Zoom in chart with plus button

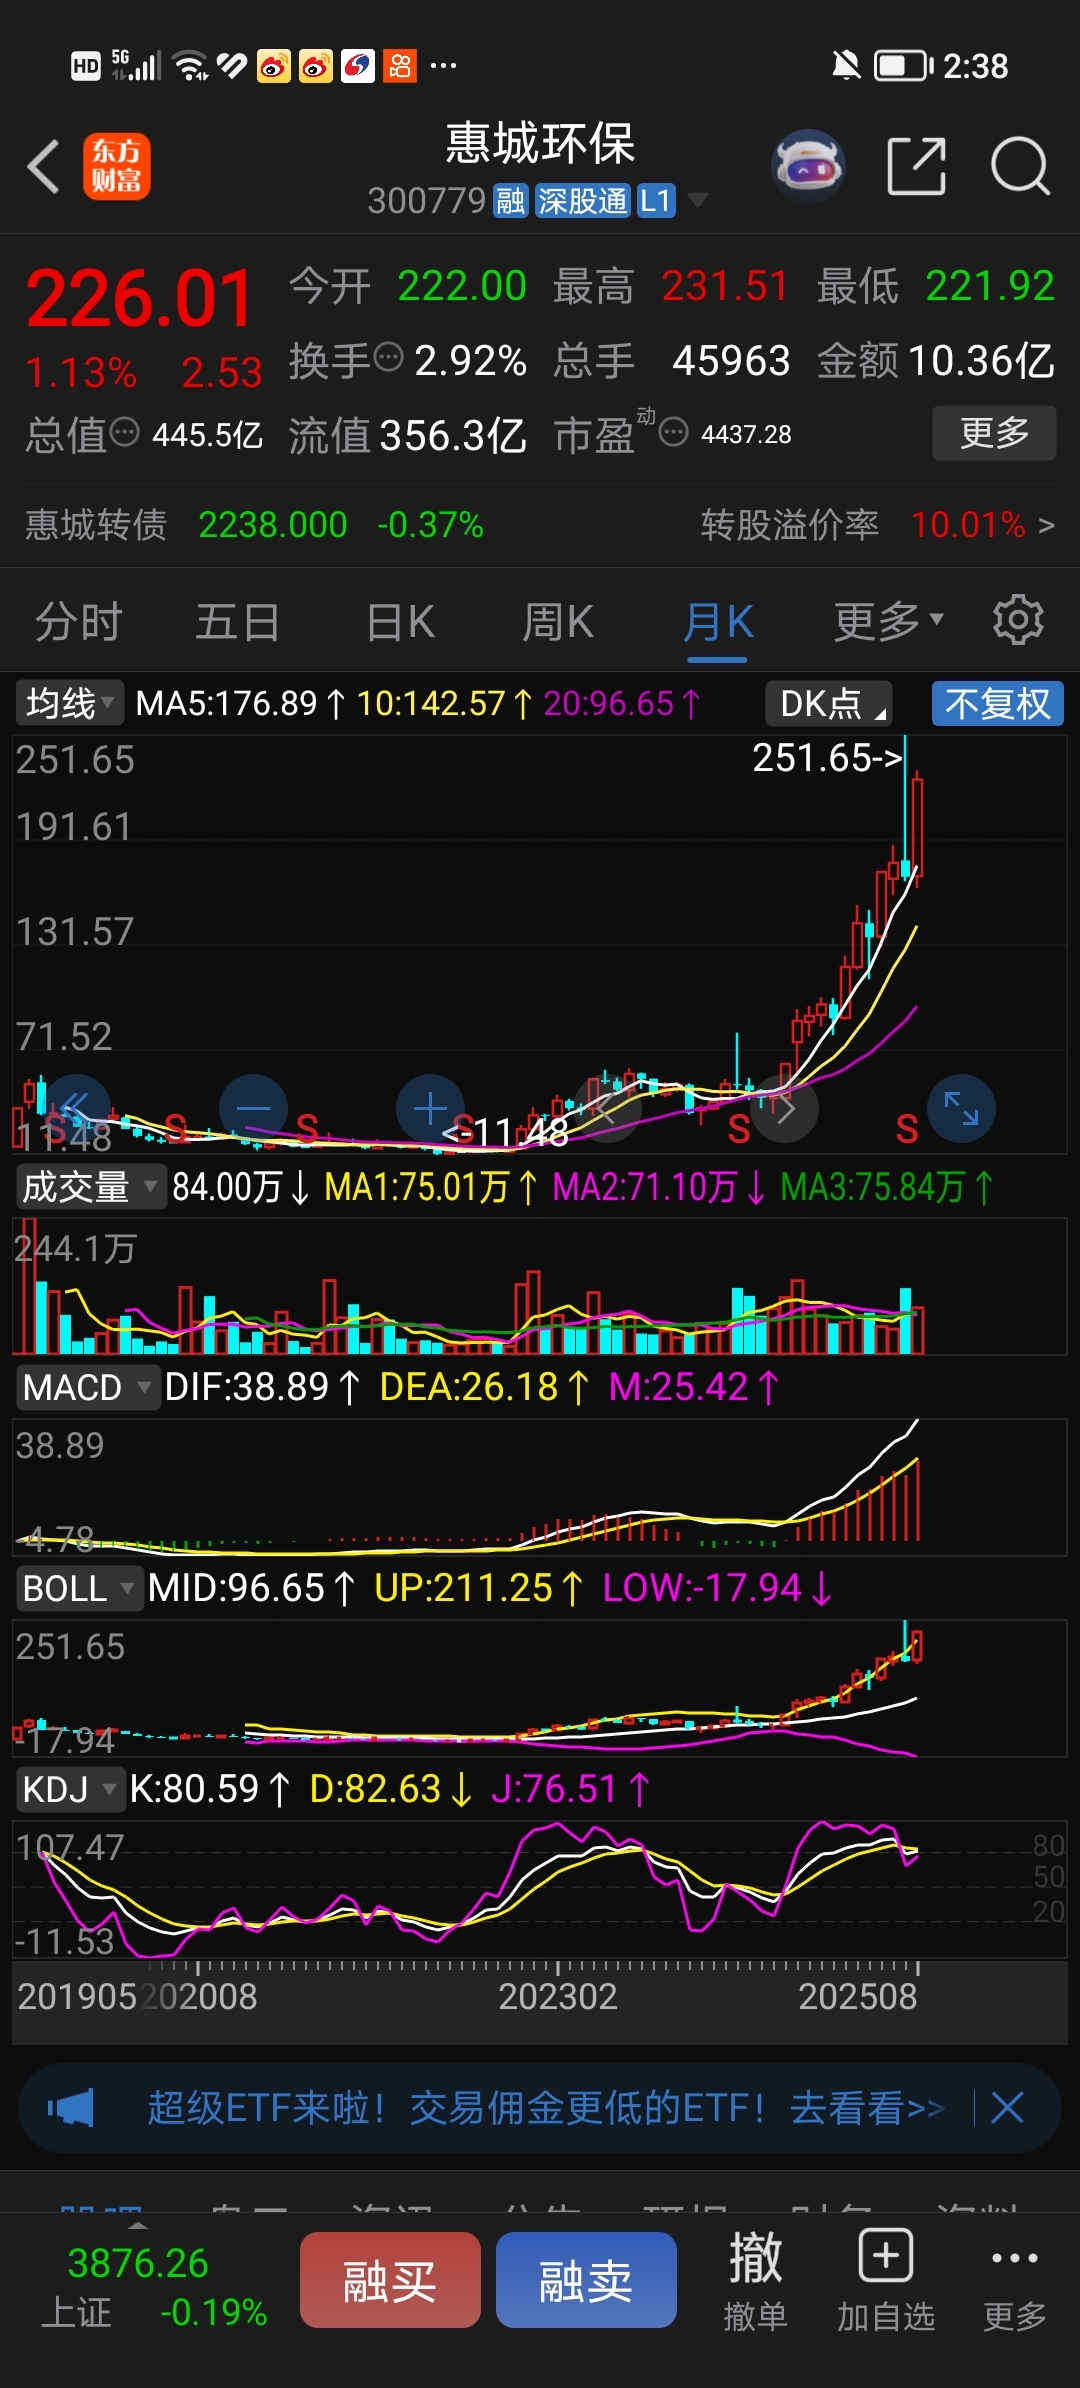[430, 1108]
